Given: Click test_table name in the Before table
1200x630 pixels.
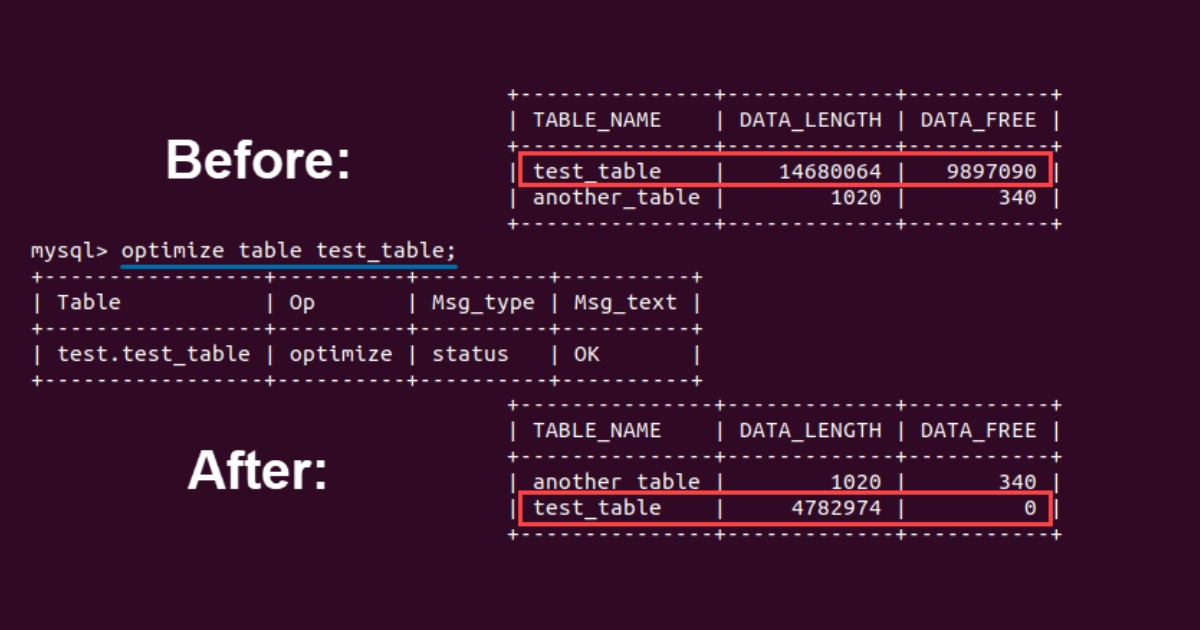Looking at the screenshot, I should click(x=597, y=172).
